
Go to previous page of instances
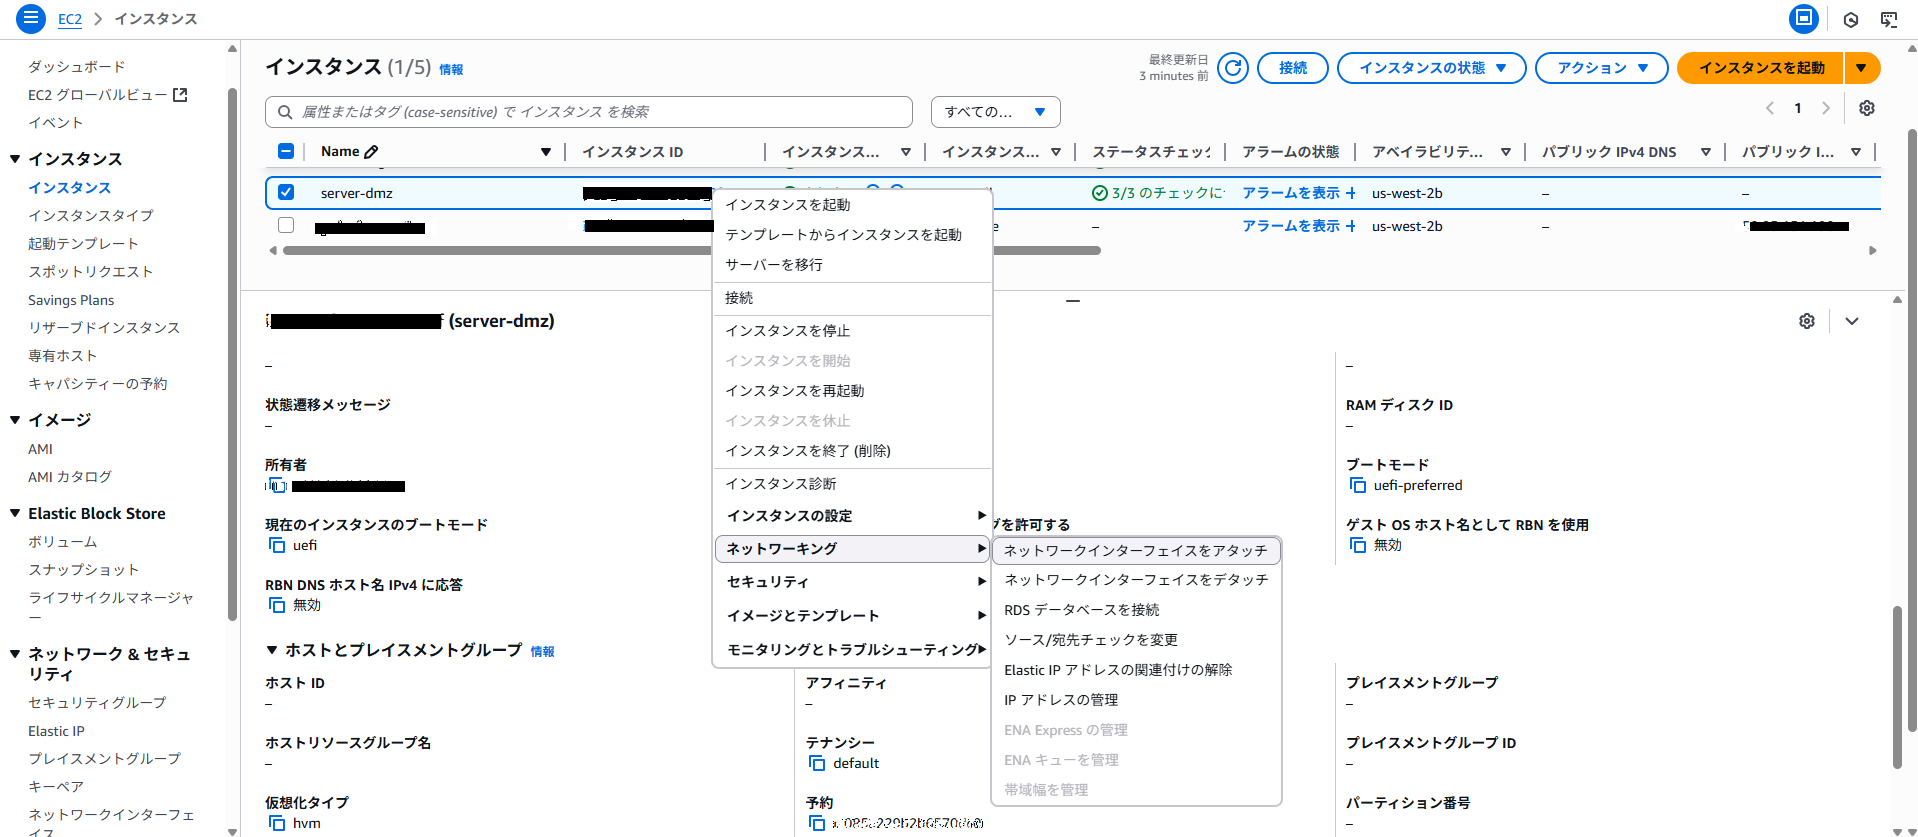pyautogui.click(x=1770, y=108)
